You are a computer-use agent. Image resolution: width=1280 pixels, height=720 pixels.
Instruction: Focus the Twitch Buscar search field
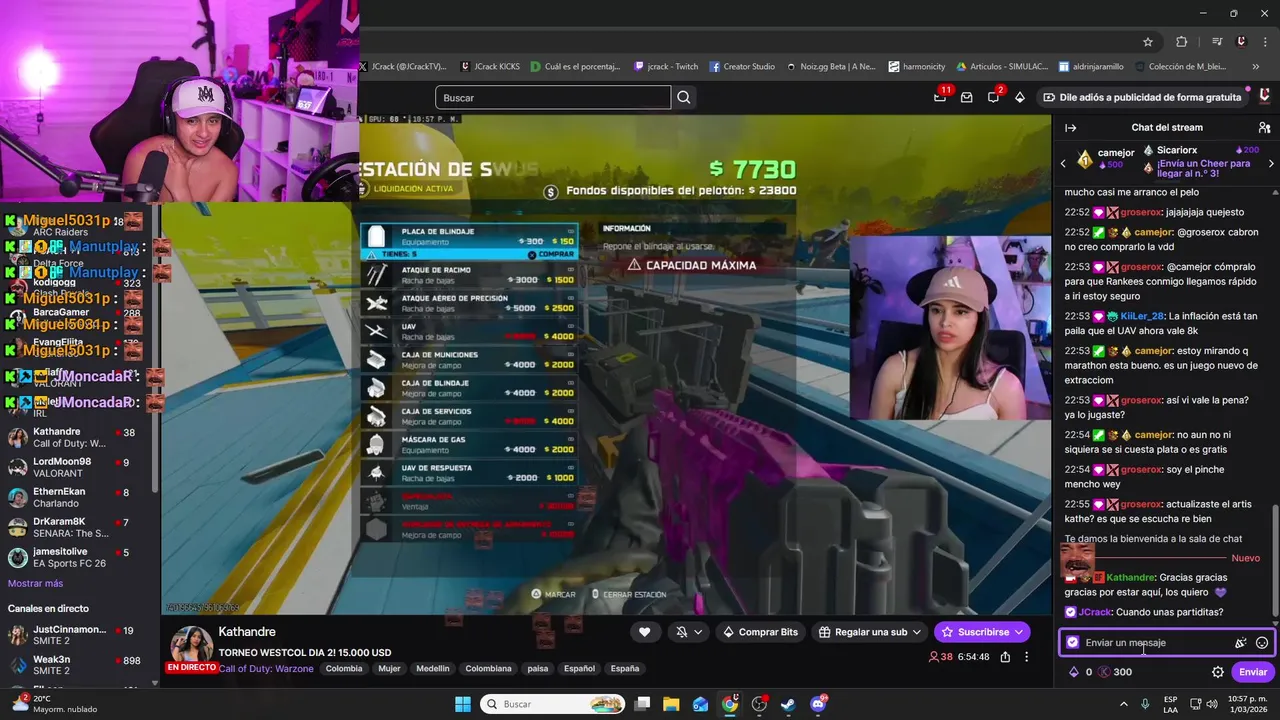coord(553,98)
